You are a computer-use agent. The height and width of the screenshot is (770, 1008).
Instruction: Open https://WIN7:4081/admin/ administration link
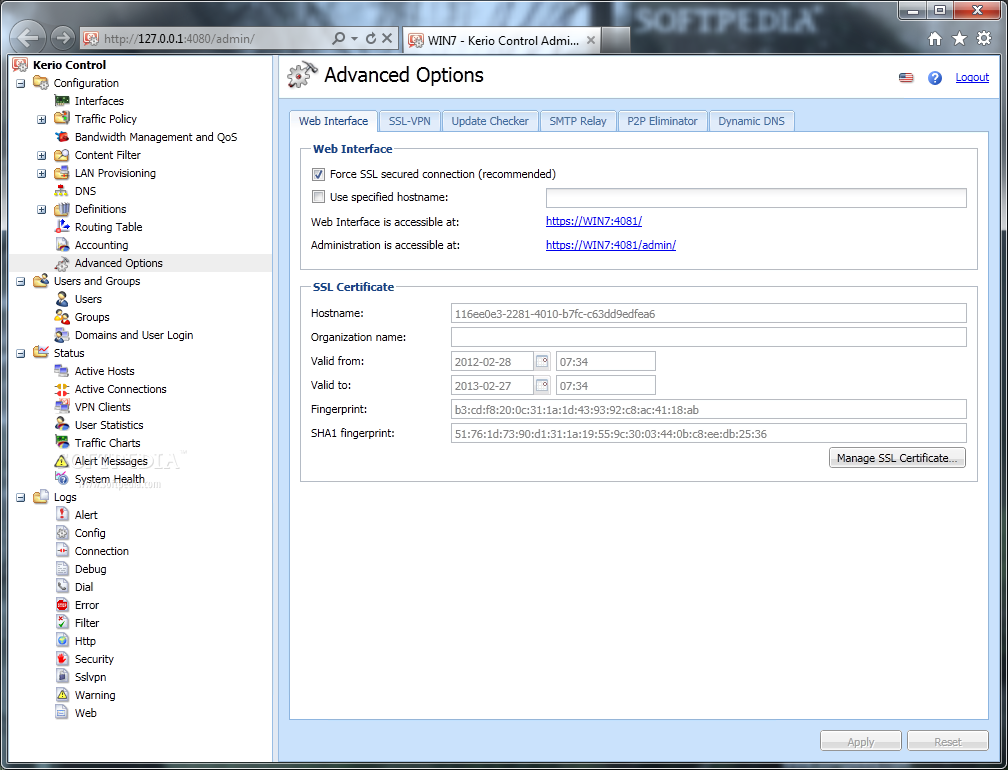(x=611, y=245)
